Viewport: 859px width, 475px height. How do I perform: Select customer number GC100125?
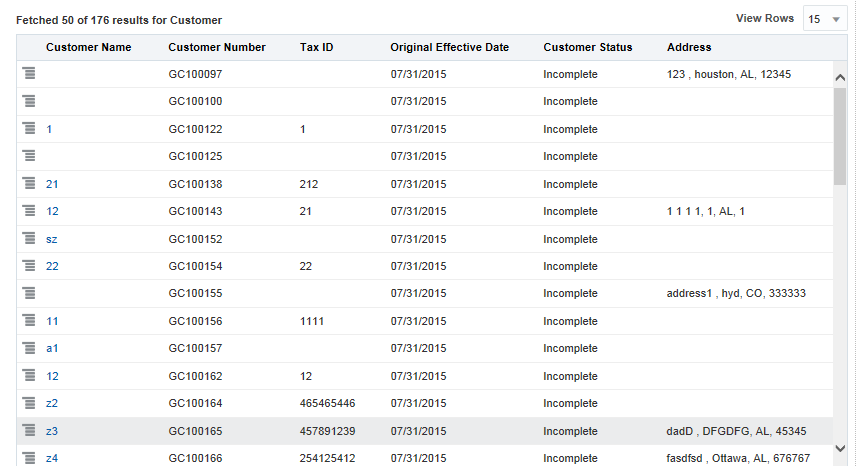coord(195,156)
